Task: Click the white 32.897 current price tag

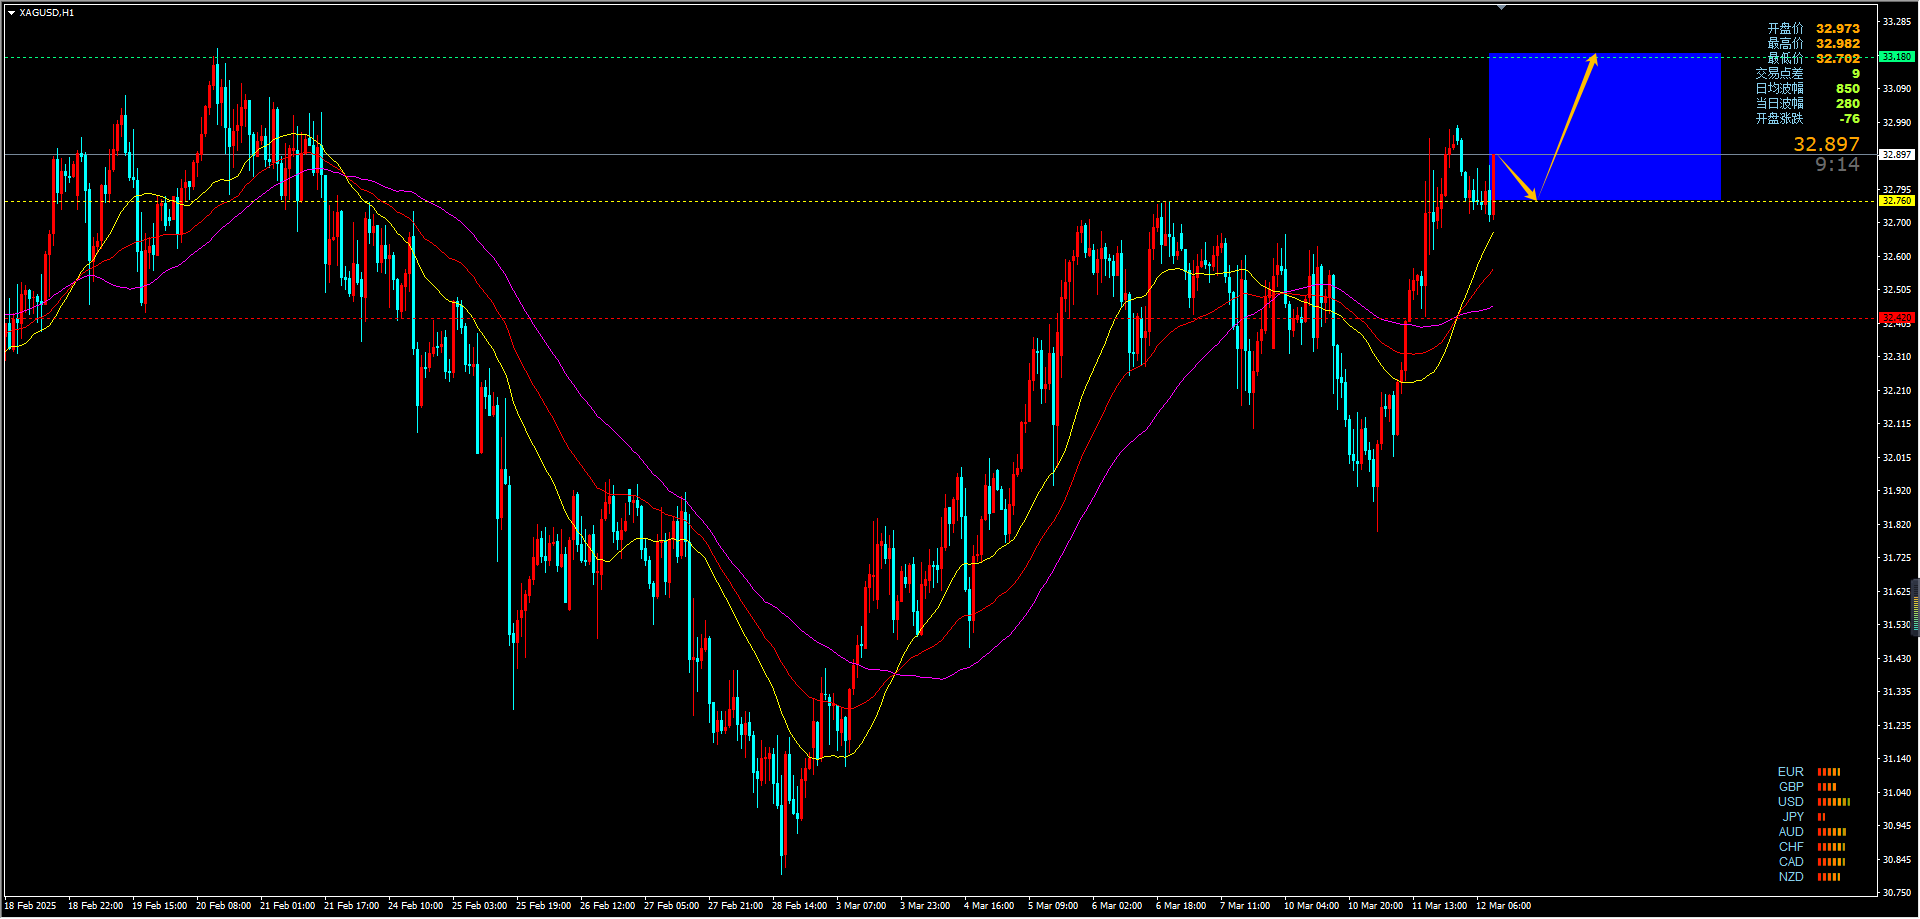Action: [x=1896, y=155]
